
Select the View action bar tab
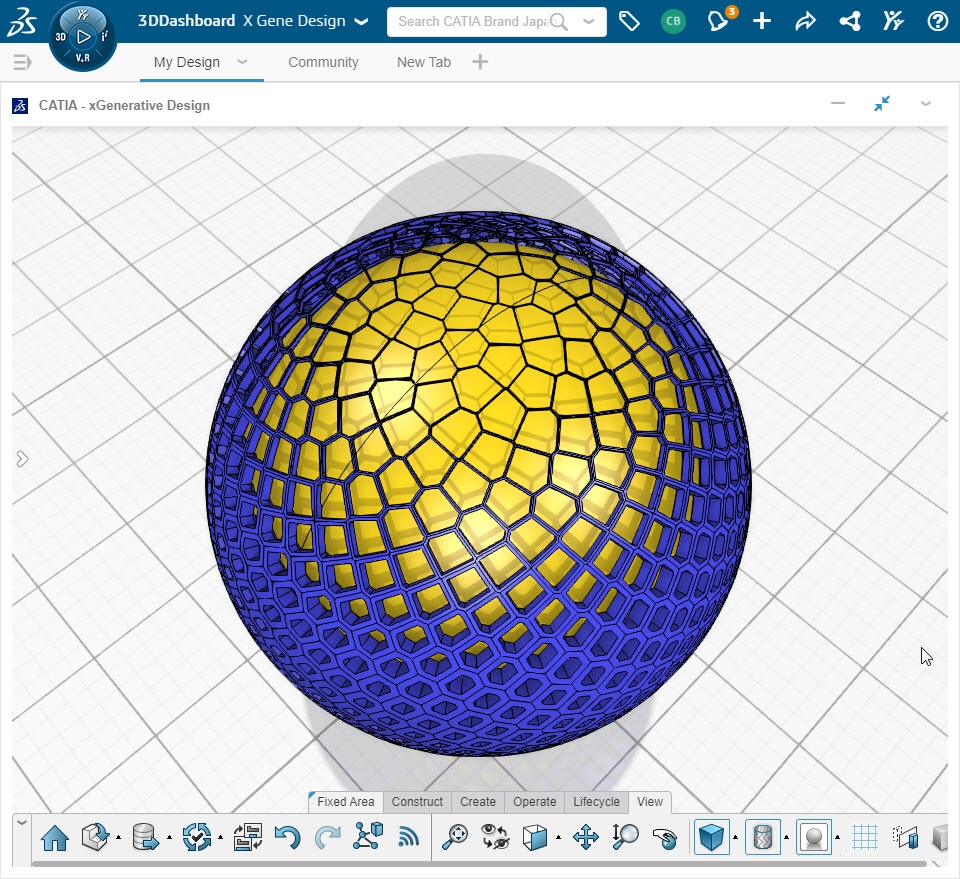(x=650, y=802)
